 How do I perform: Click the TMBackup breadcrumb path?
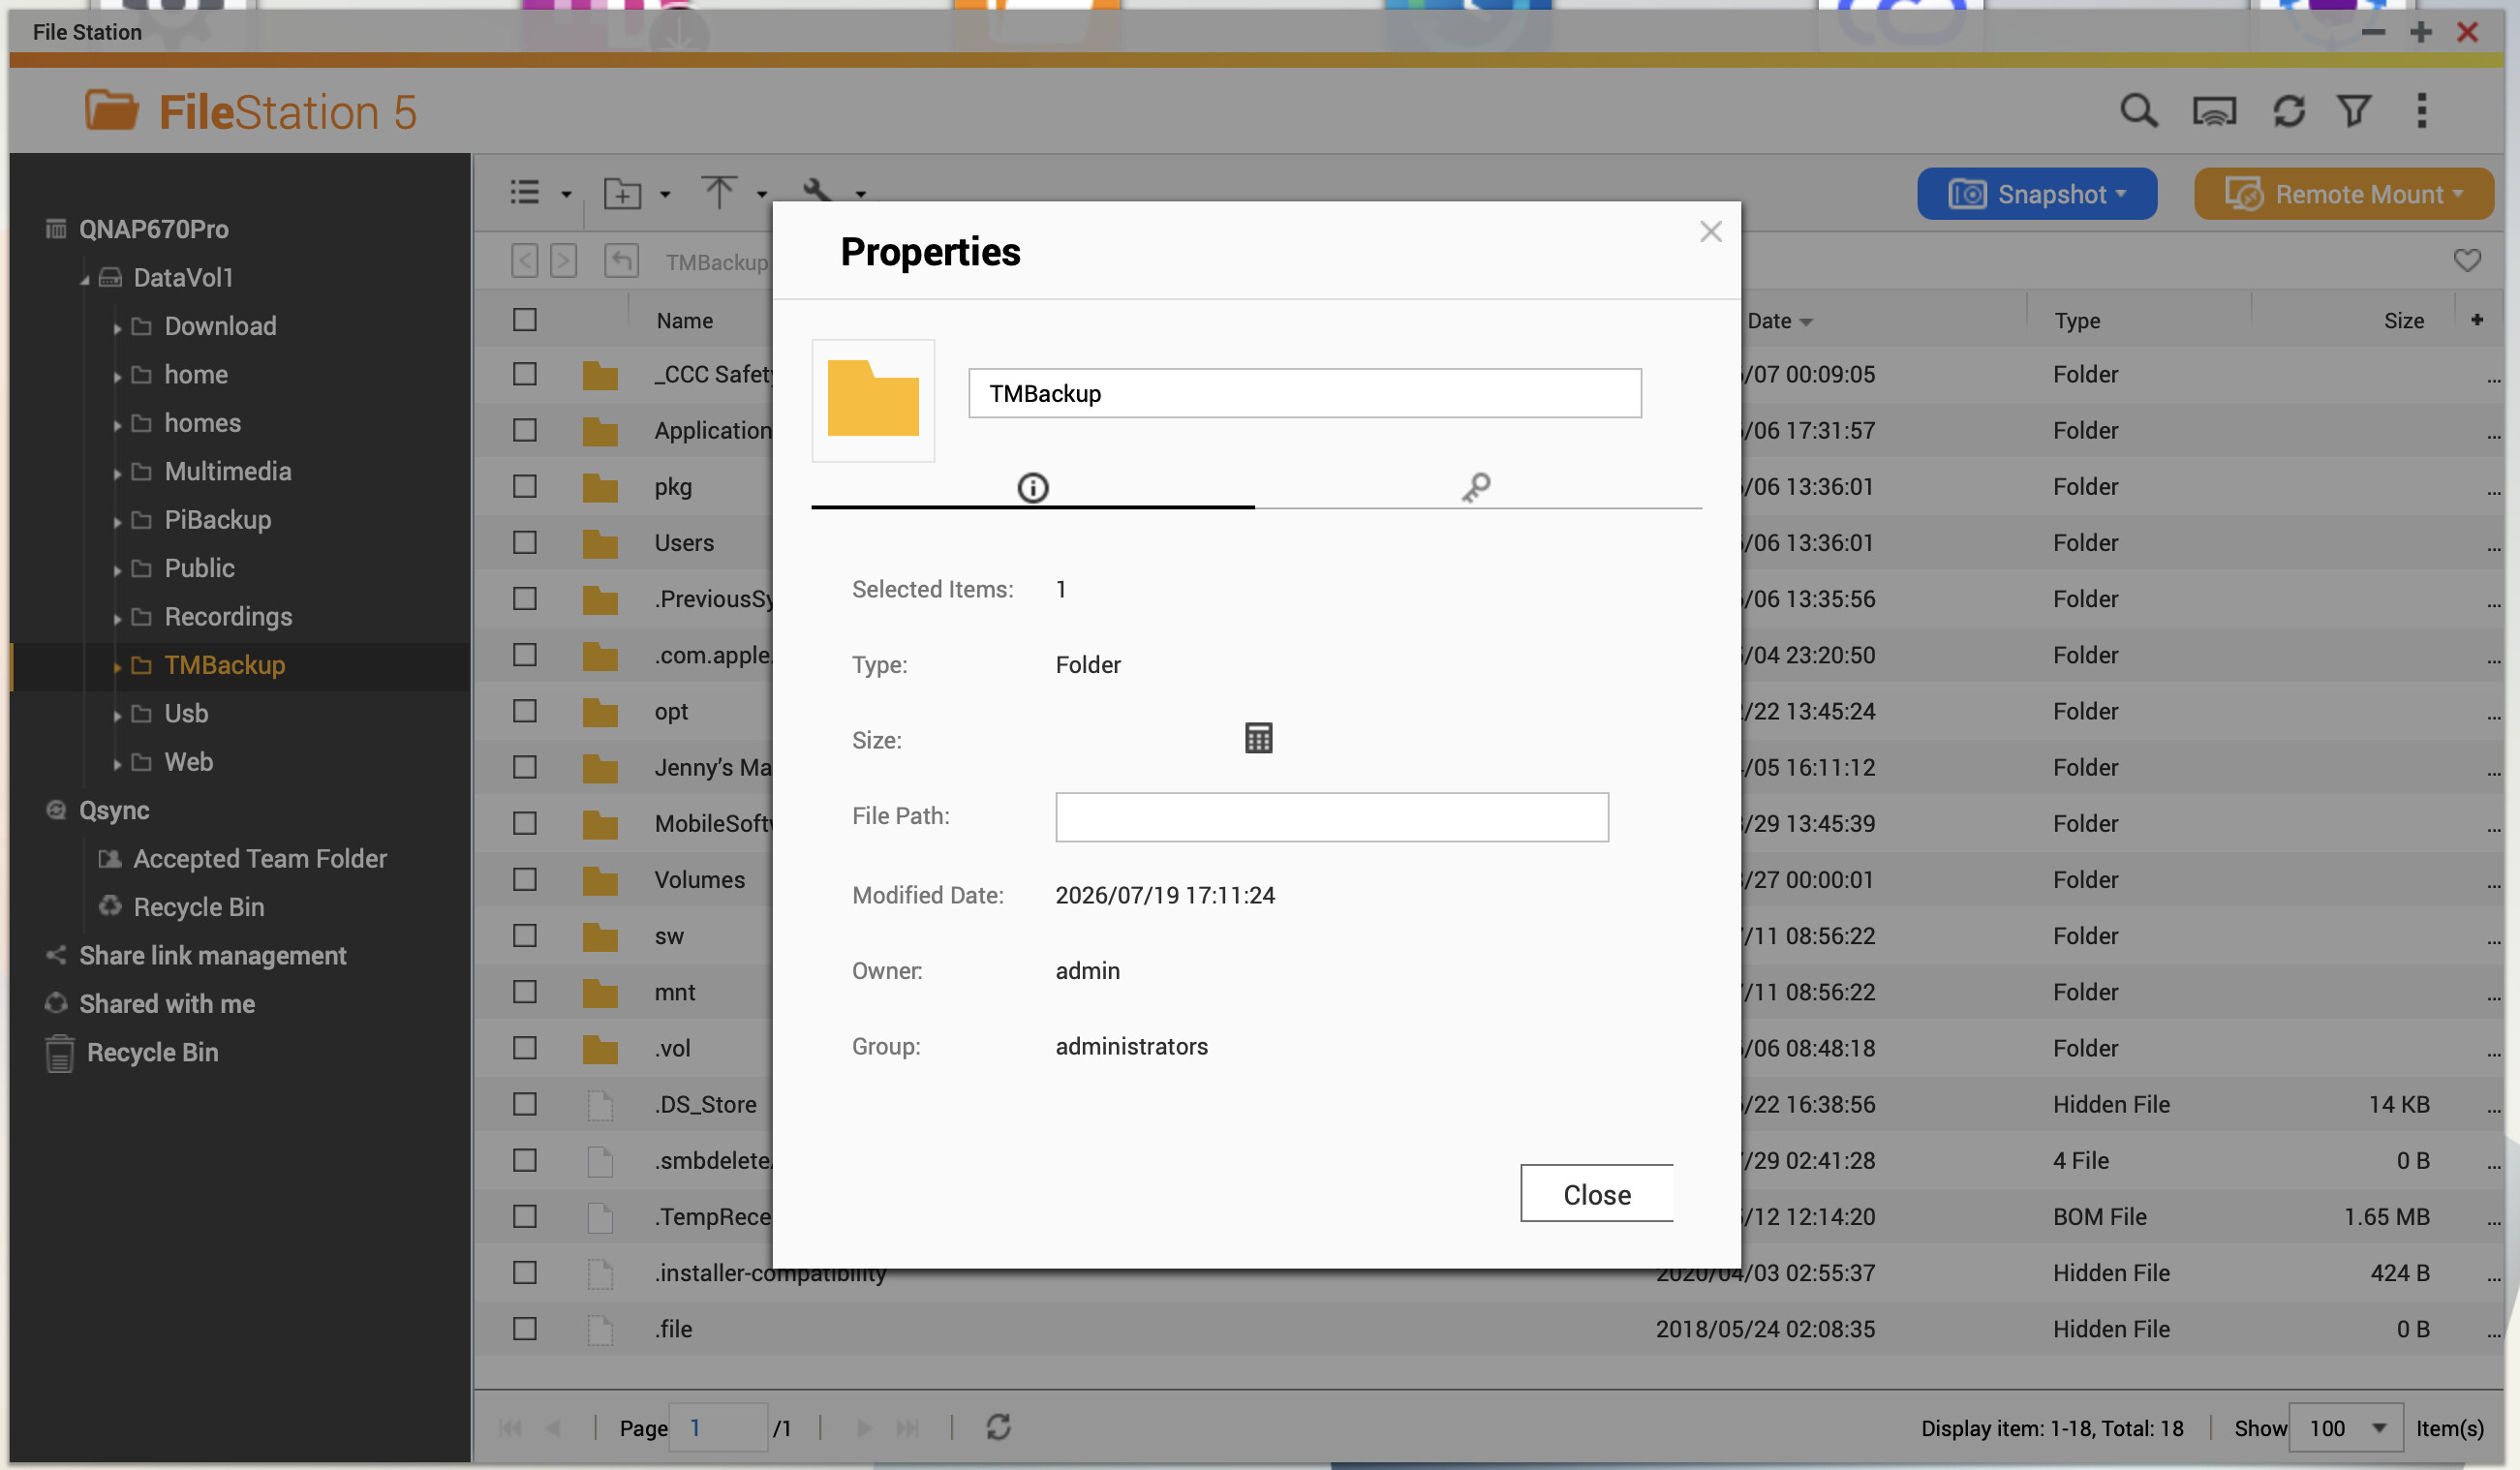pyautogui.click(x=716, y=262)
